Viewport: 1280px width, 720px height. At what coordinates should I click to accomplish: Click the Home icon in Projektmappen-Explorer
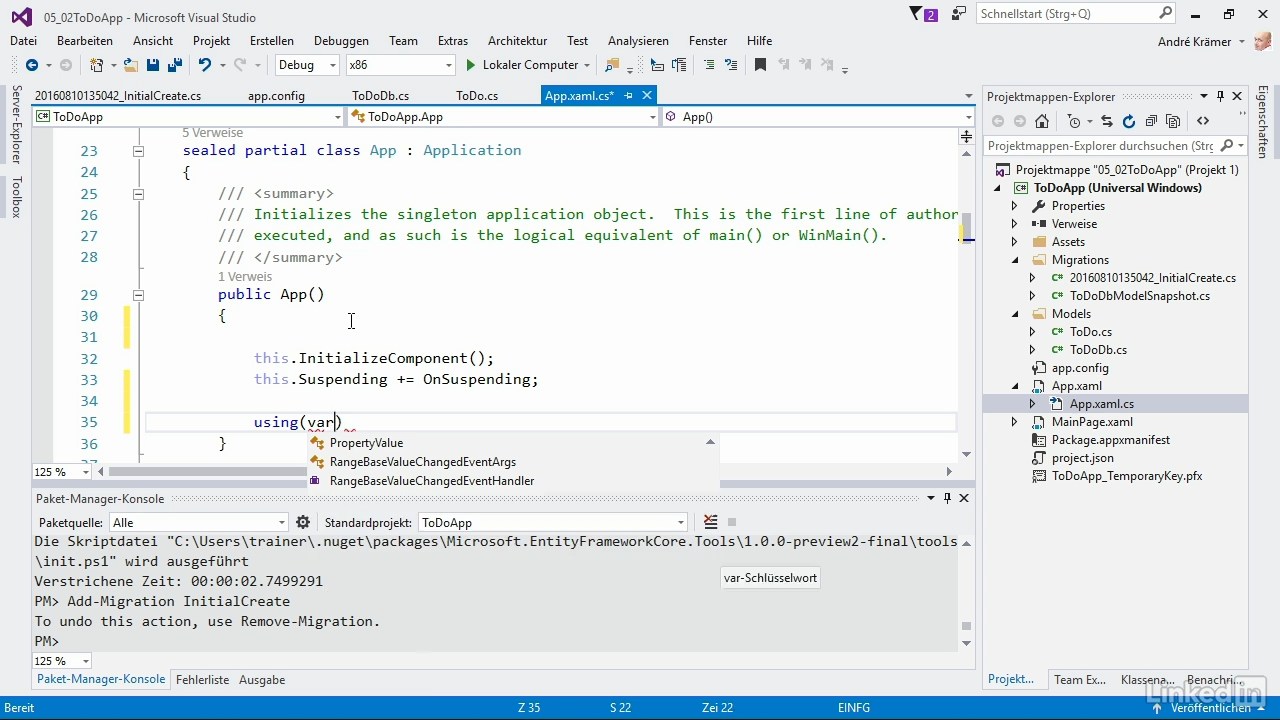[x=1042, y=121]
